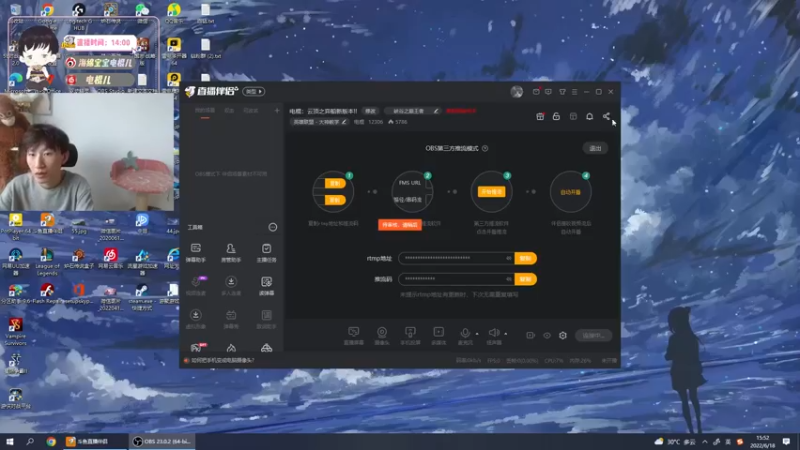Click 修改 next to the room title
Image resolution: width=800 pixels, height=450 pixels.
(x=370, y=111)
